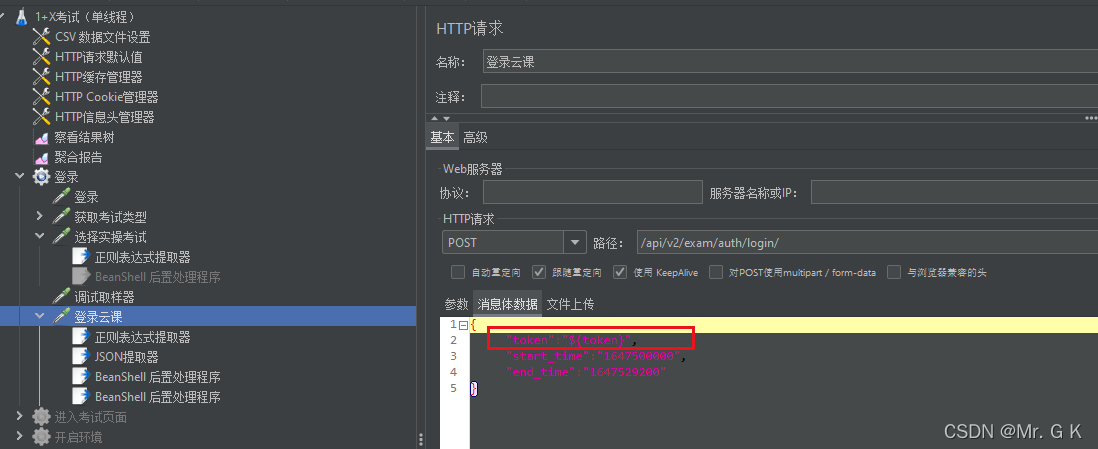Toggle 自动重定向 checkbox
Screen dimensions: 1098x449
458,272
